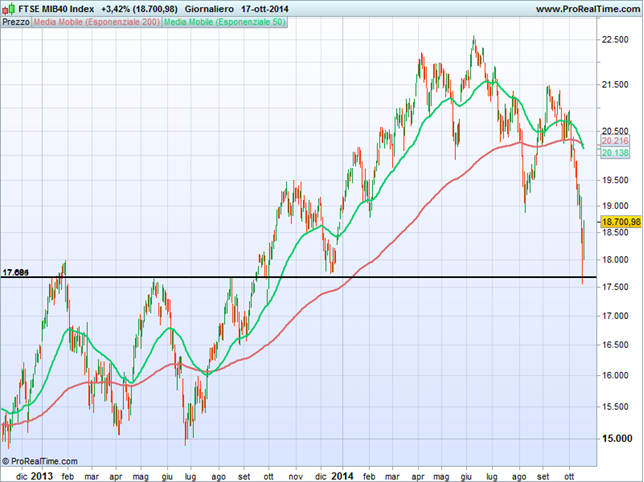Click the 22.500 price axis label
This screenshot has height=482, width=644.
tap(615, 39)
